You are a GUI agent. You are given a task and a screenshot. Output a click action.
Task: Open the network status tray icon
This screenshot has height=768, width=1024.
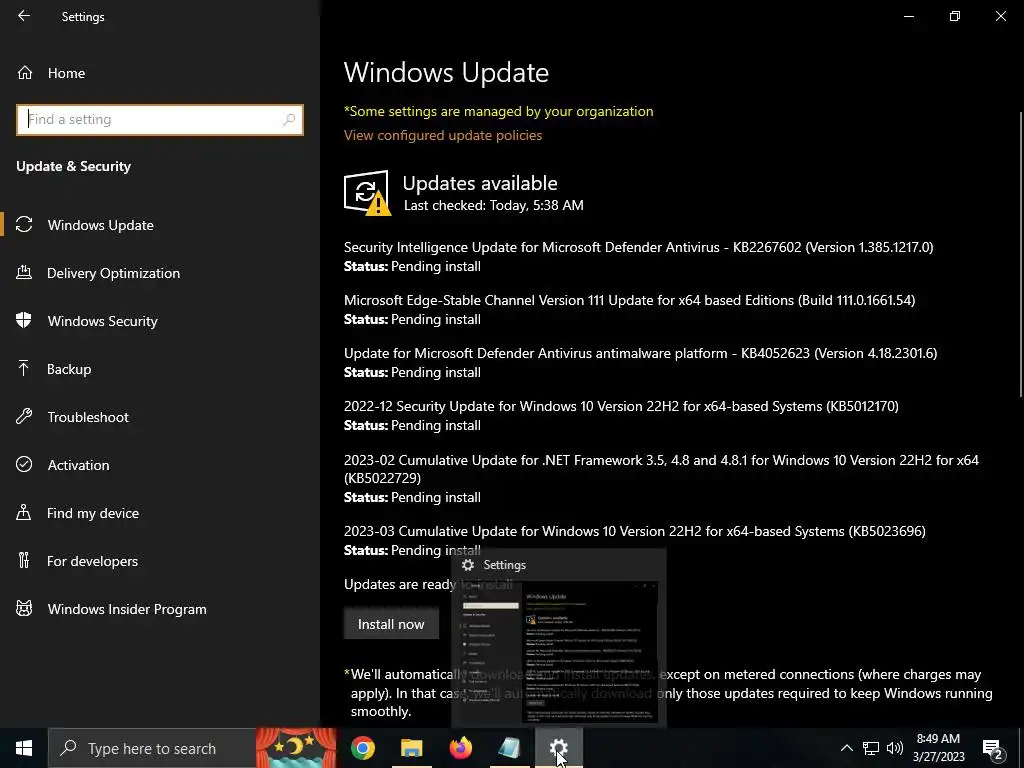pyautogui.click(x=871, y=748)
